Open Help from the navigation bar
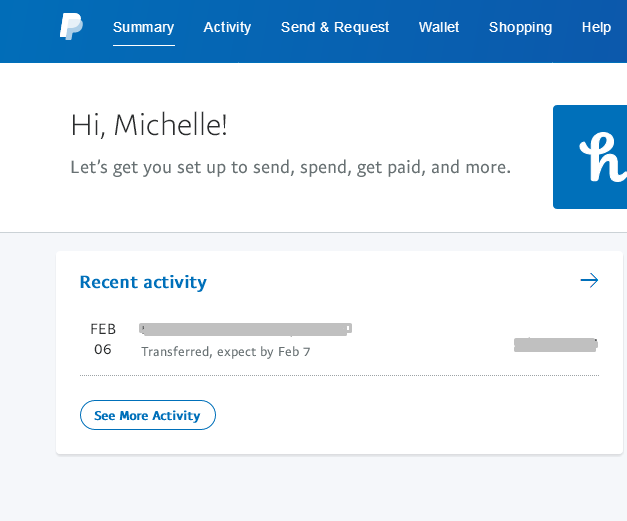 pos(596,27)
